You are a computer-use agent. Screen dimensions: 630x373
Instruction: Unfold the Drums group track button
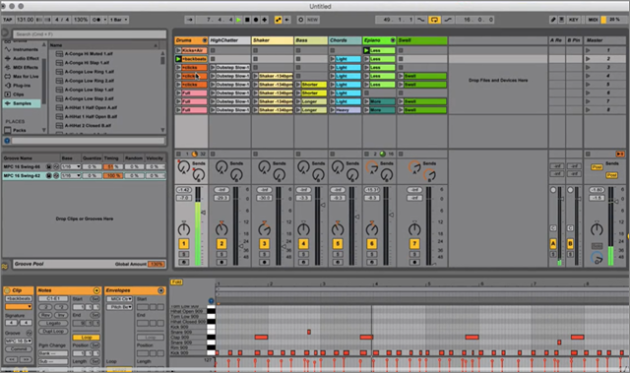[x=204, y=40]
